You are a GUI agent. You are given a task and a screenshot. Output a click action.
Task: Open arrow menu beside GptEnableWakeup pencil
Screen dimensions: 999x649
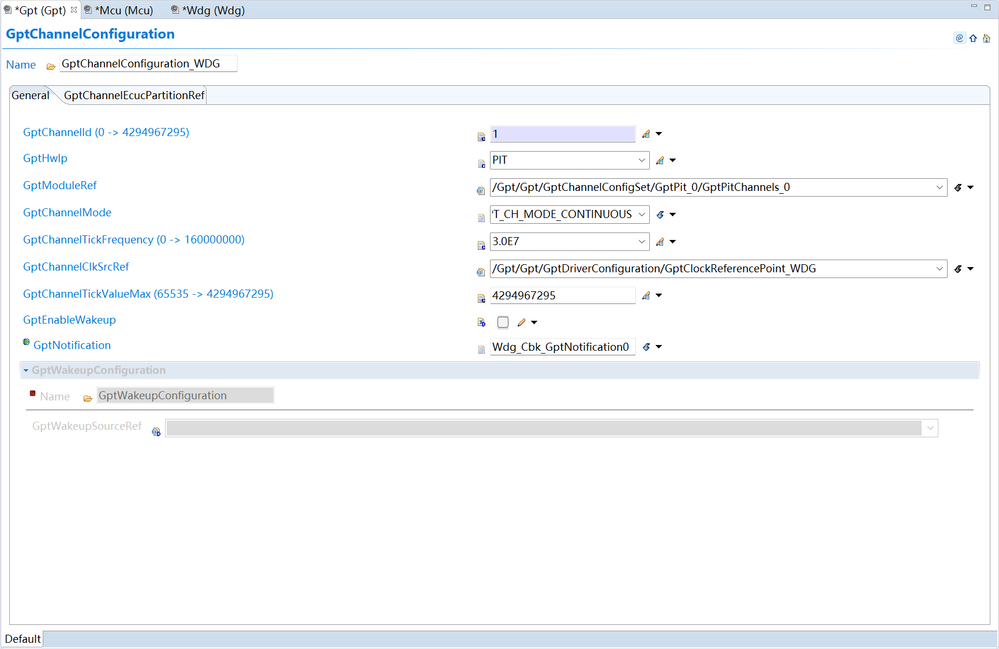click(x=534, y=322)
